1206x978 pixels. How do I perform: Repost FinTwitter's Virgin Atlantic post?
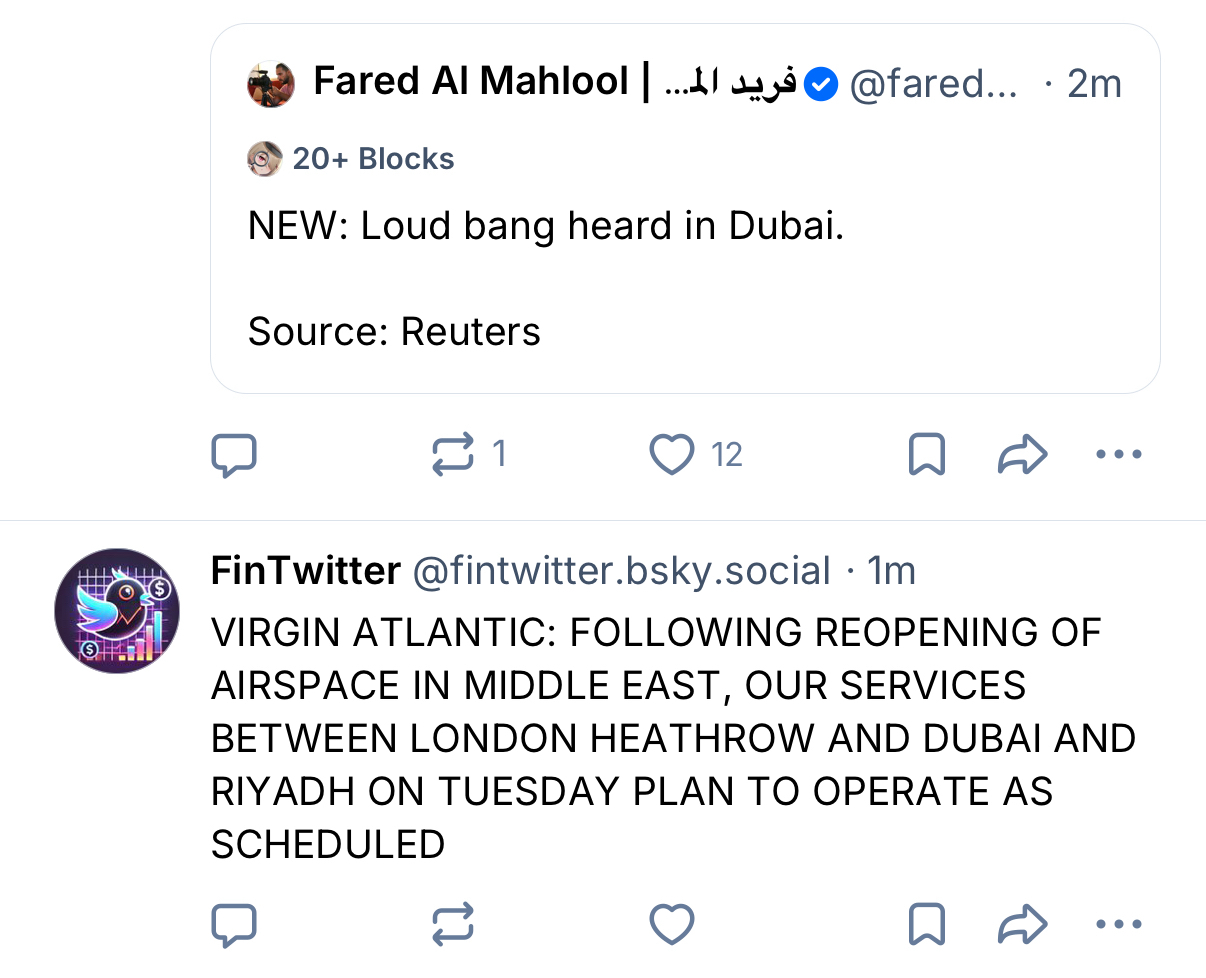pyautogui.click(x=452, y=925)
